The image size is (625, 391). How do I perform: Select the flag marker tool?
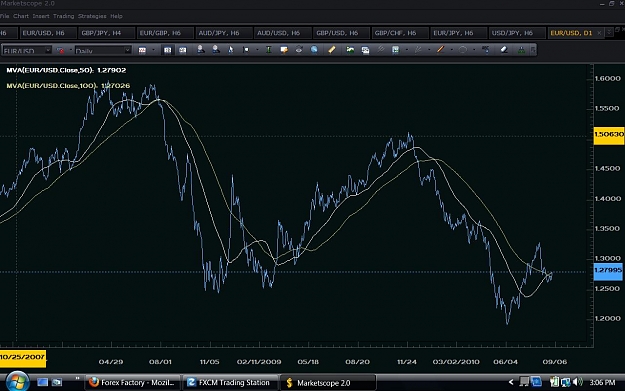[246, 50]
